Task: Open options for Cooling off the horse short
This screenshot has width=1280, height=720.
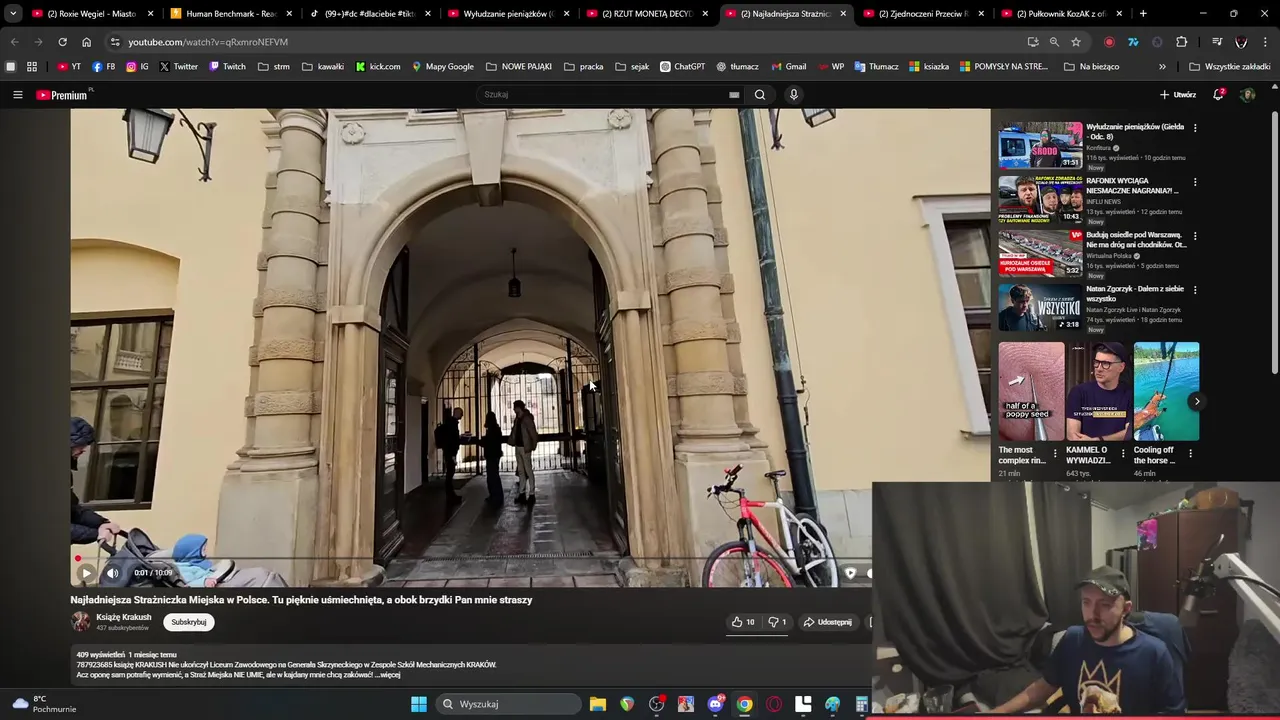Action: [1190, 453]
